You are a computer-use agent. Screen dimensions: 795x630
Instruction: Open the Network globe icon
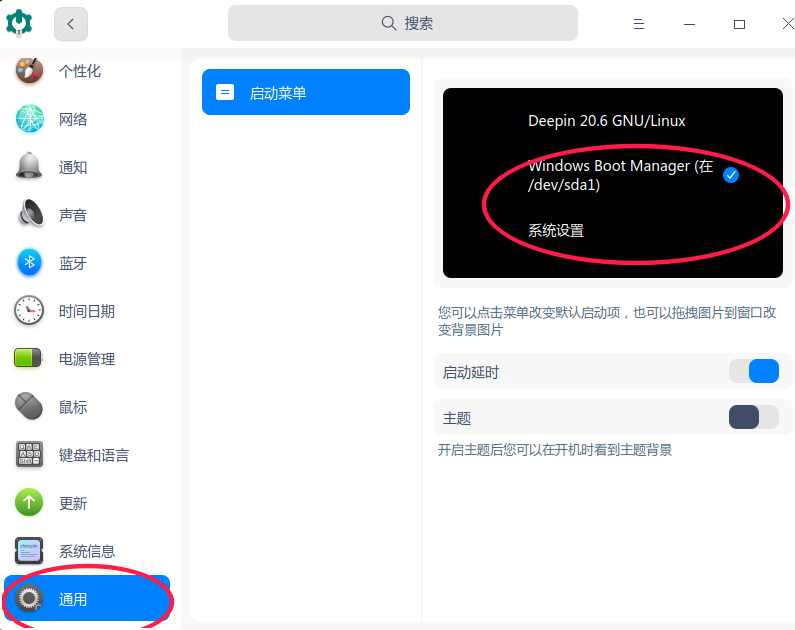click(29, 119)
